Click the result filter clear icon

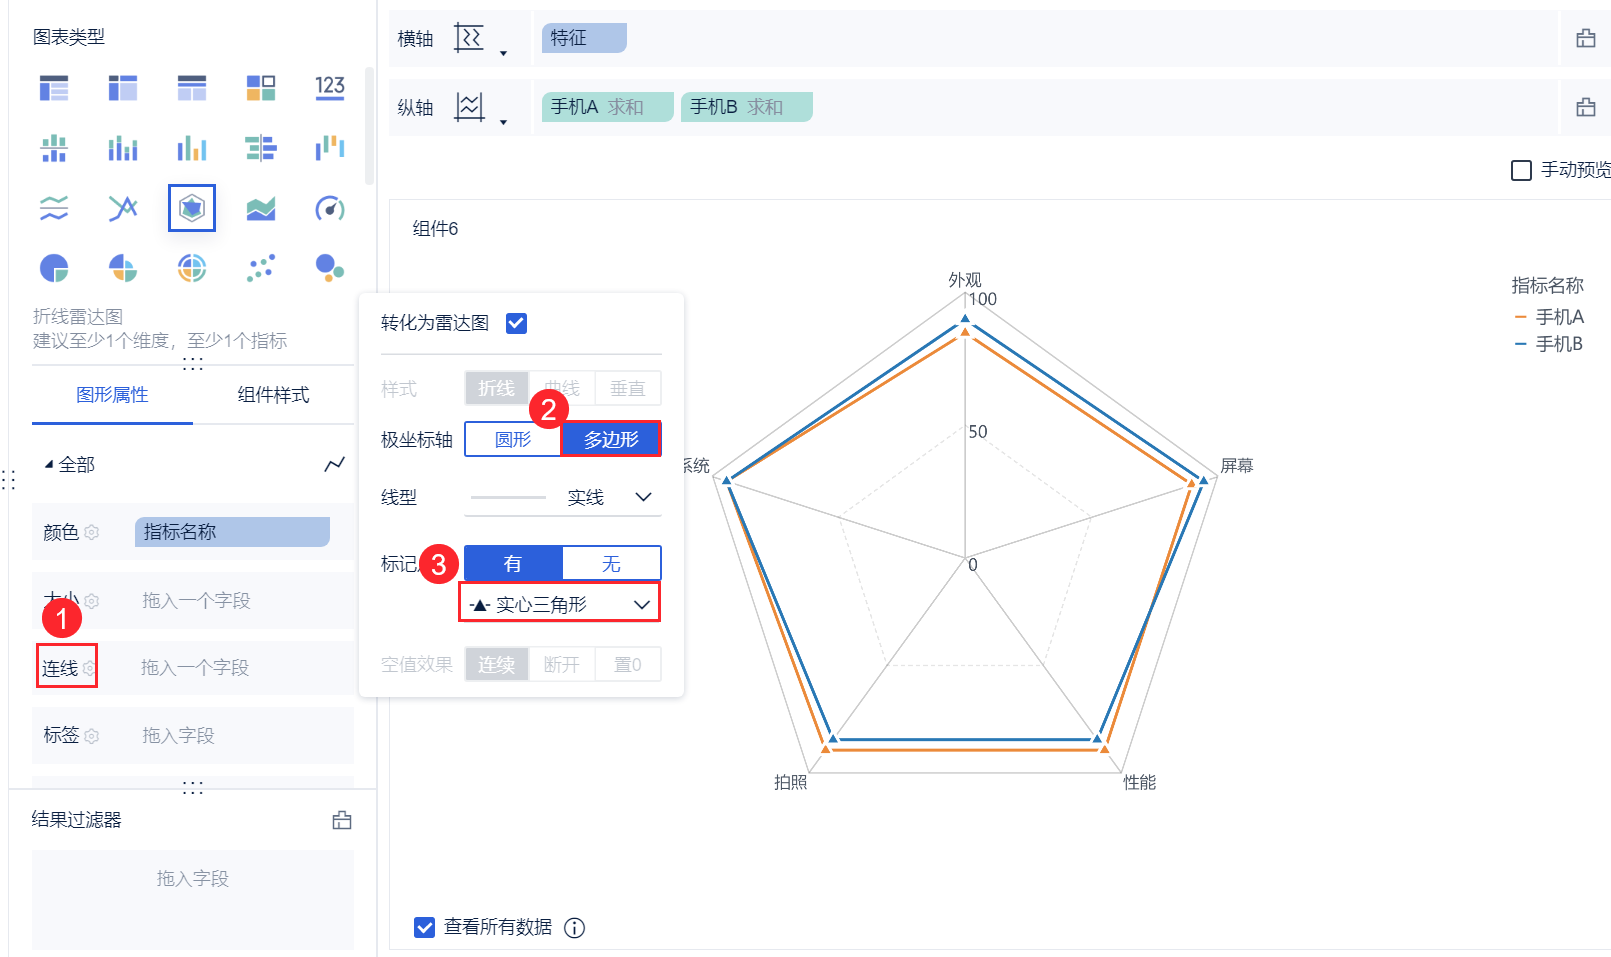coord(342,820)
